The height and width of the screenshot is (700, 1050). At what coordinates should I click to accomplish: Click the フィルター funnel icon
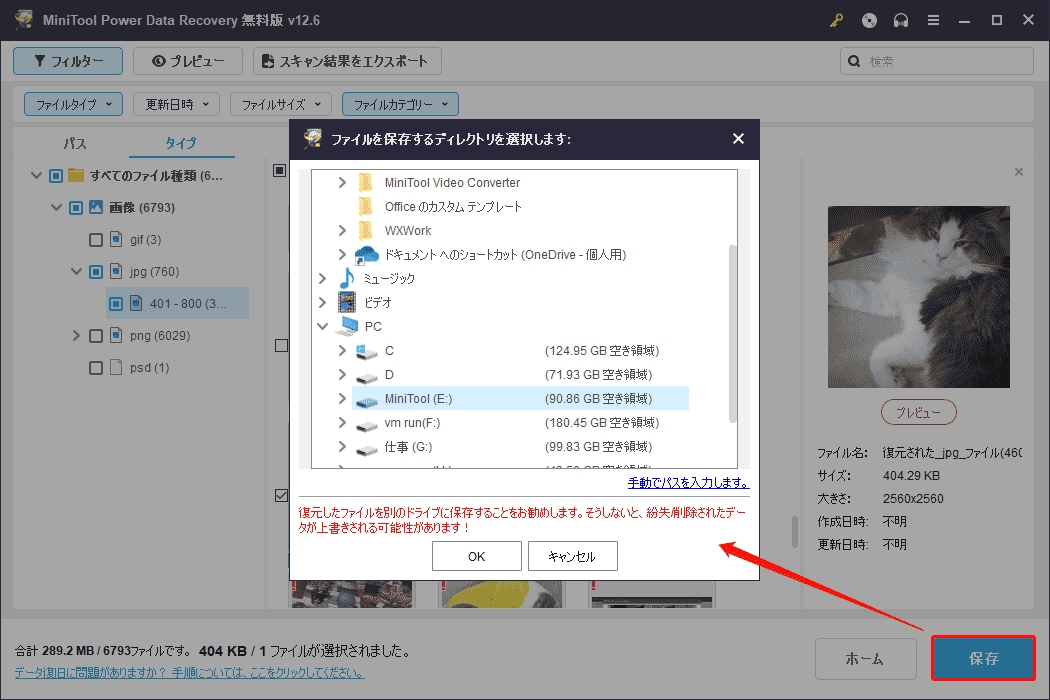[x=39, y=61]
